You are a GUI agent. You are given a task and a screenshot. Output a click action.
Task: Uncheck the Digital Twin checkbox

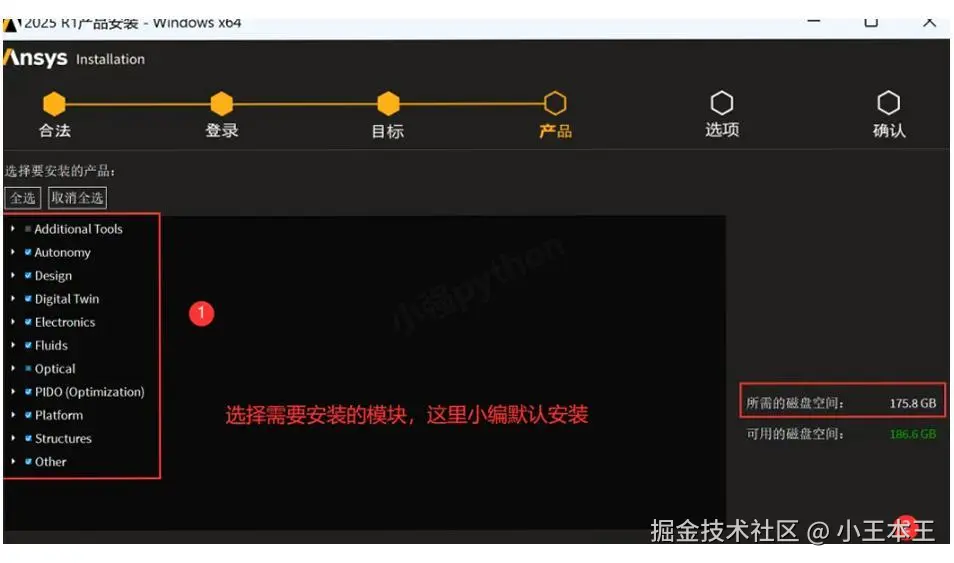[28, 298]
